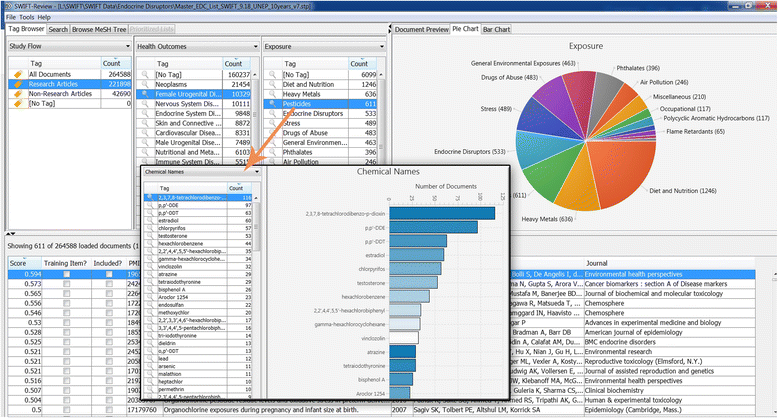Viewport: 778px width, 418px height.
Task: Toggle Training Item checkbox for score 0.5
Action: tap(67, 410)
